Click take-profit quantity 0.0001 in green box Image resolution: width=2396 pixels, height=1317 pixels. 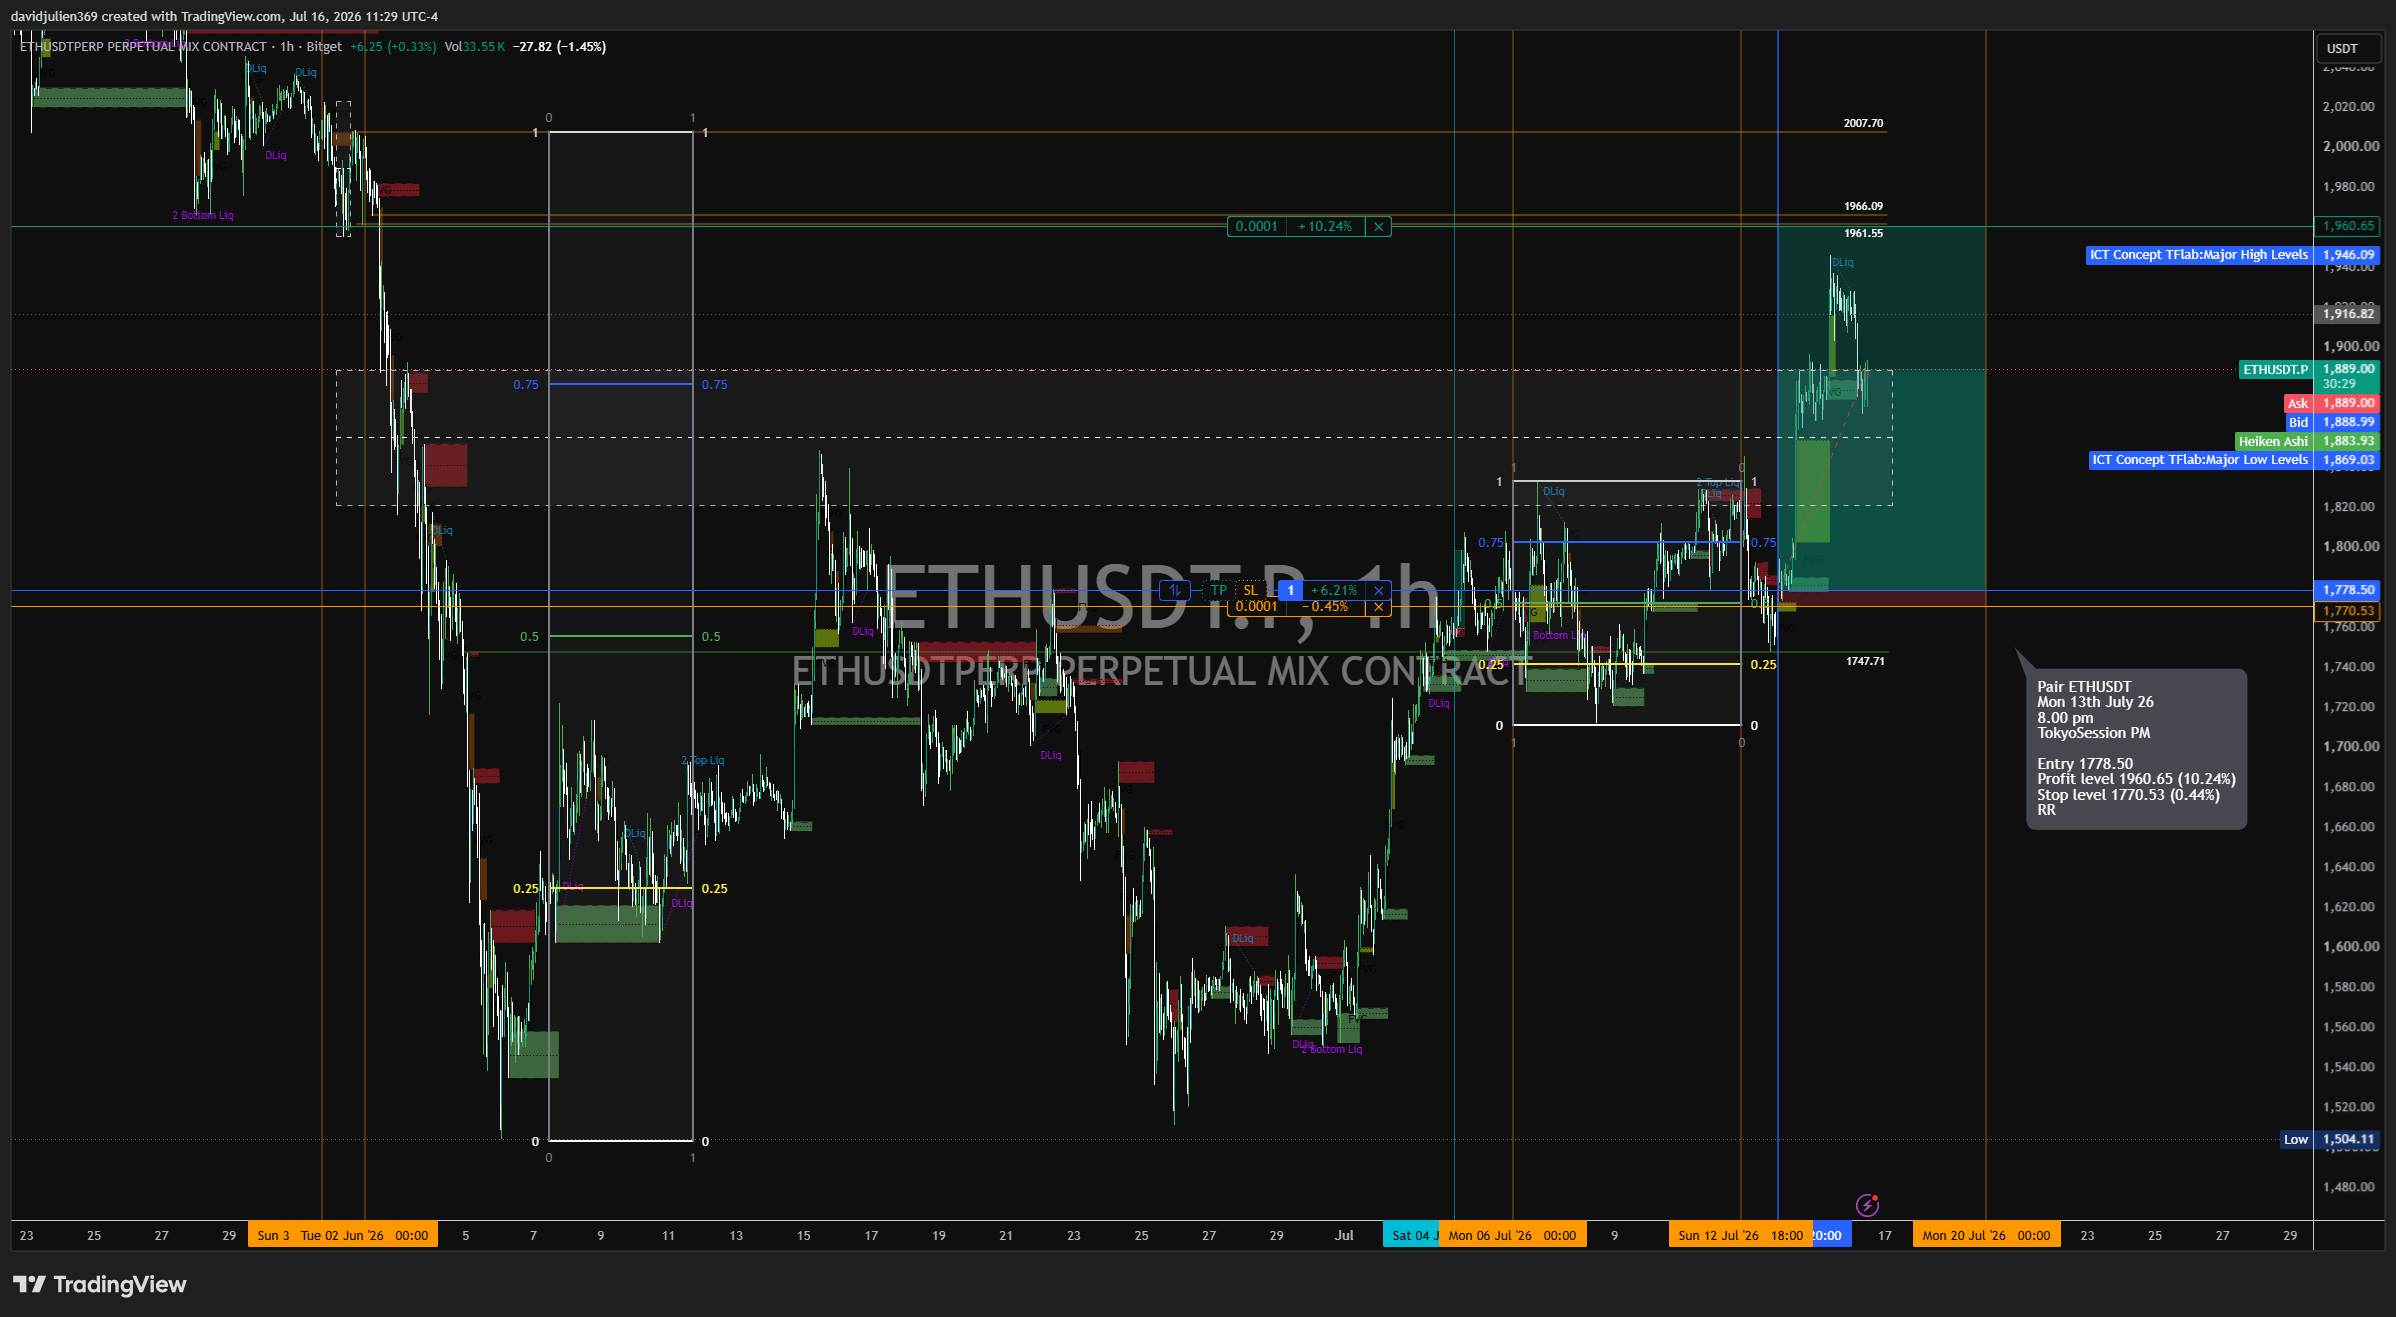(1256, 227)
